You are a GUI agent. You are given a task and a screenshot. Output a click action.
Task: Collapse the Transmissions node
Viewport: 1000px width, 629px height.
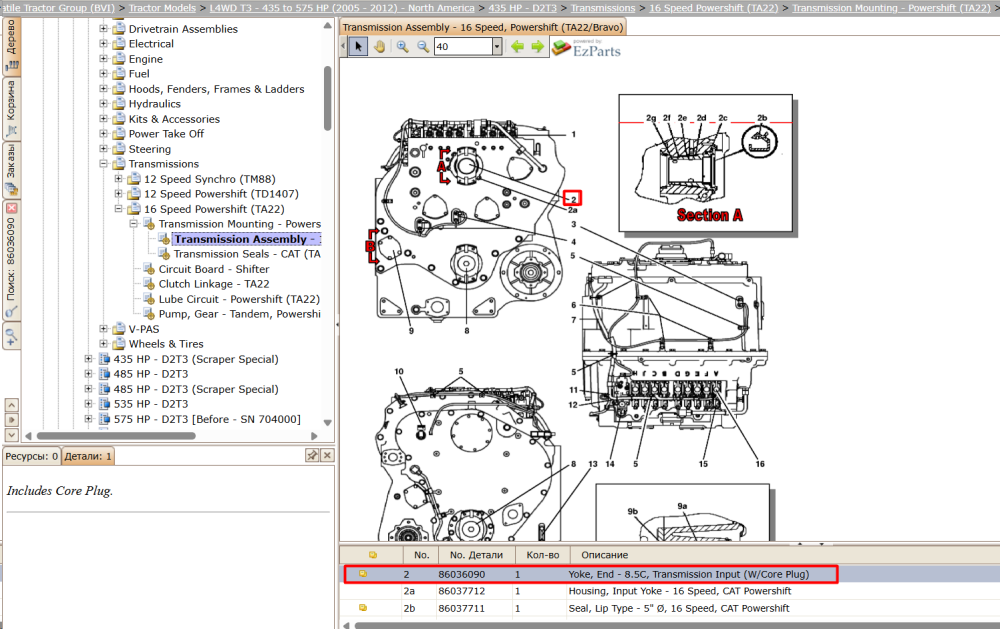click(103, 163)
